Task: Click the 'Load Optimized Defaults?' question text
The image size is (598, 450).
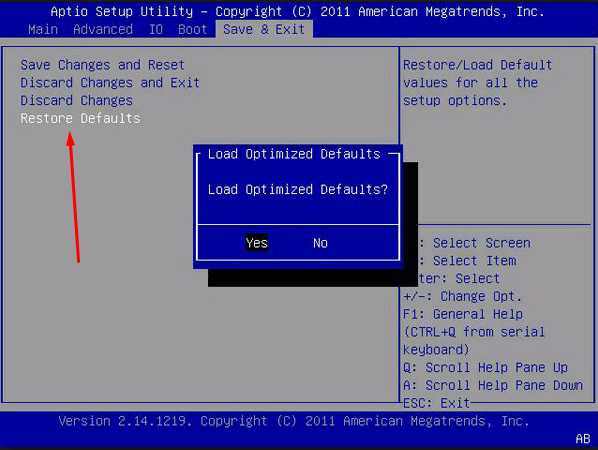Action: pyautogui.click(x=298, y=190)
